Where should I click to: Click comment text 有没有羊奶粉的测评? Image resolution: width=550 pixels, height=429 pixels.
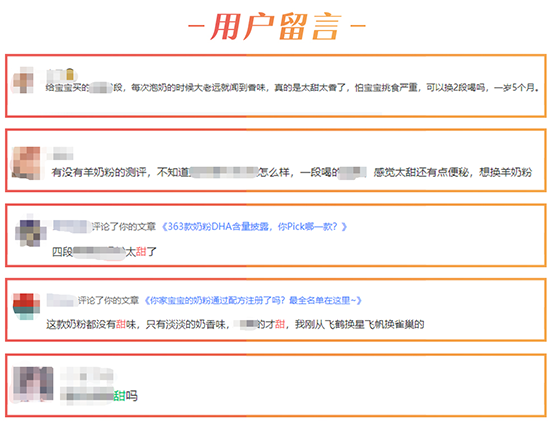point(291,172)
